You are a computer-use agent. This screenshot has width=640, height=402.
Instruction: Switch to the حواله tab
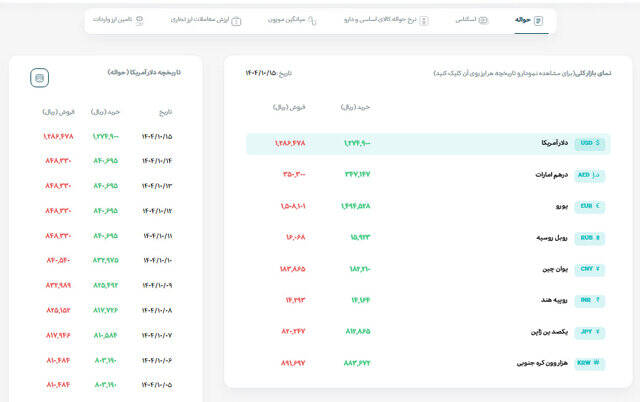point(527,20)
